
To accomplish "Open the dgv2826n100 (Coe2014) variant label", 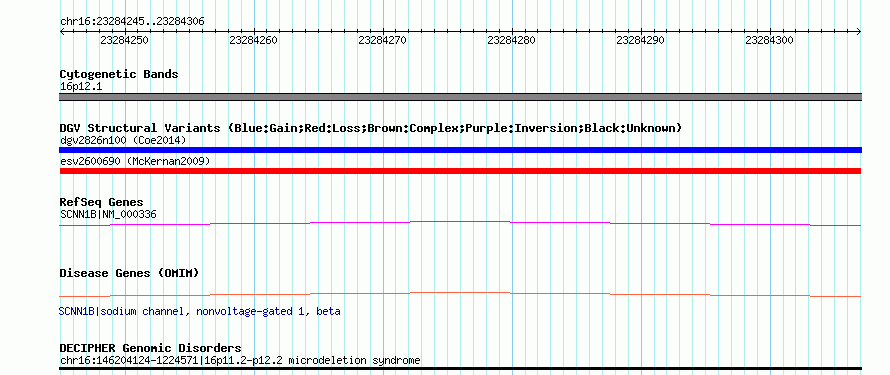I will [x=123, y=140].
